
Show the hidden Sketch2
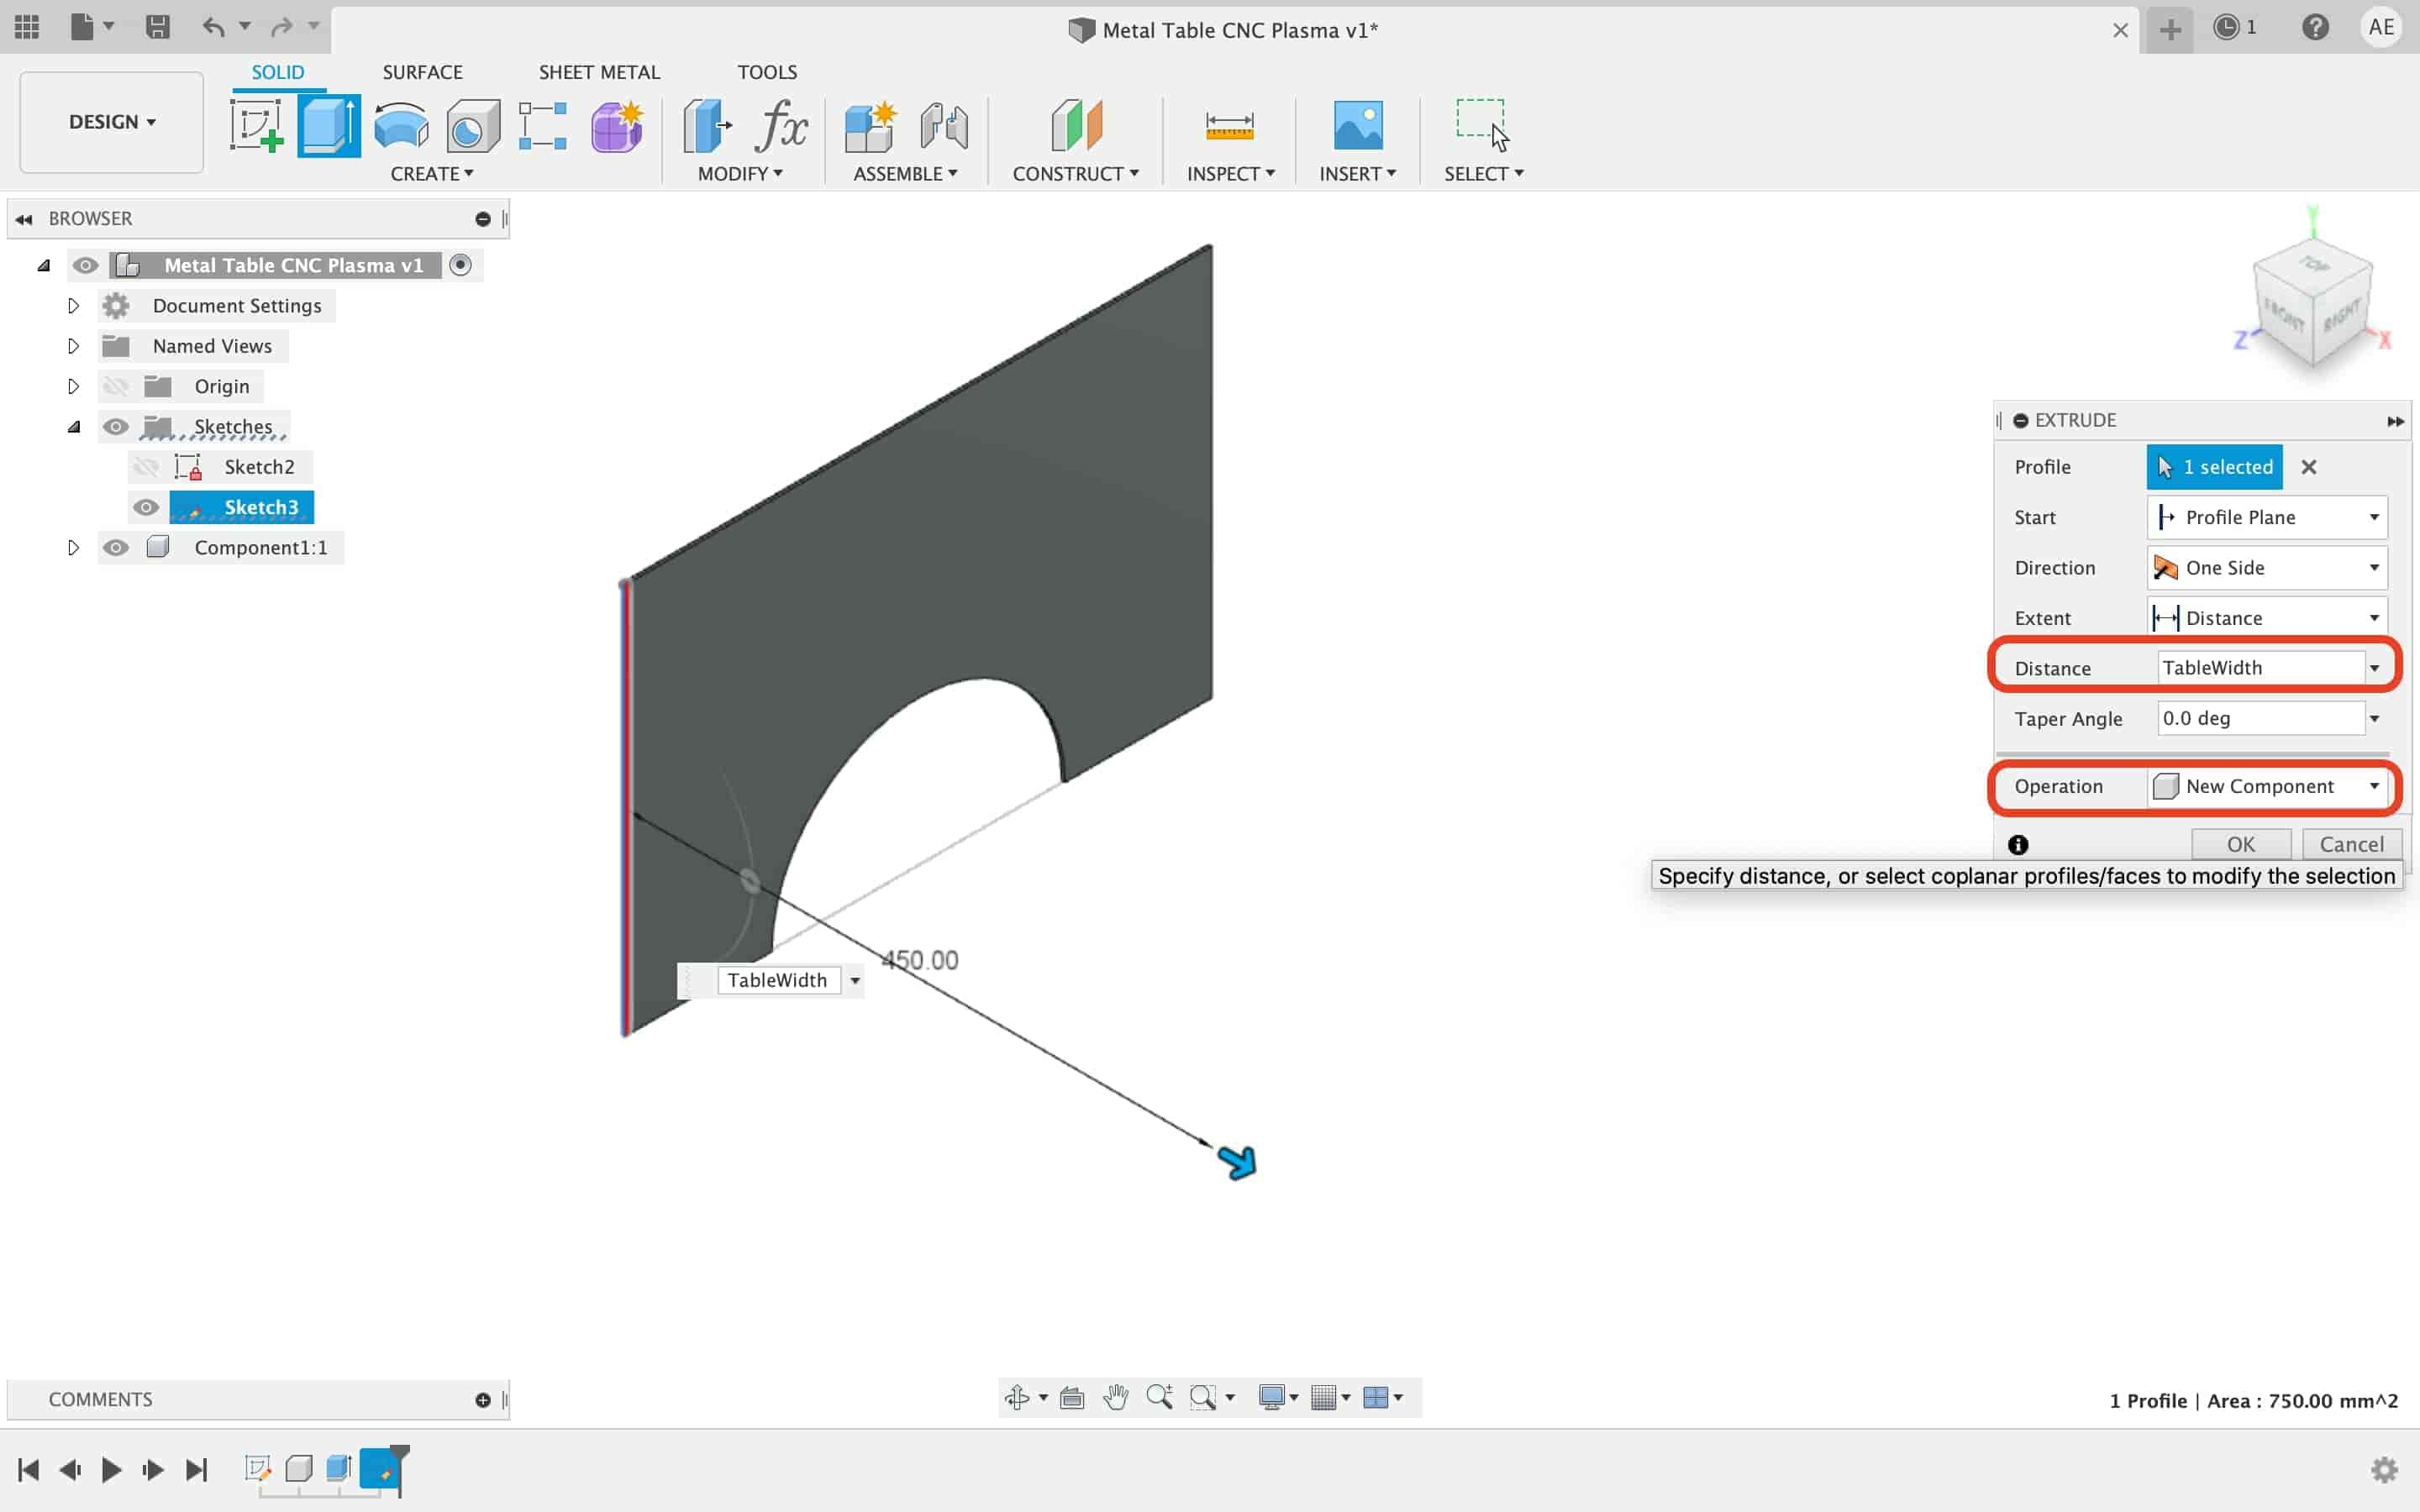[146, 467]
